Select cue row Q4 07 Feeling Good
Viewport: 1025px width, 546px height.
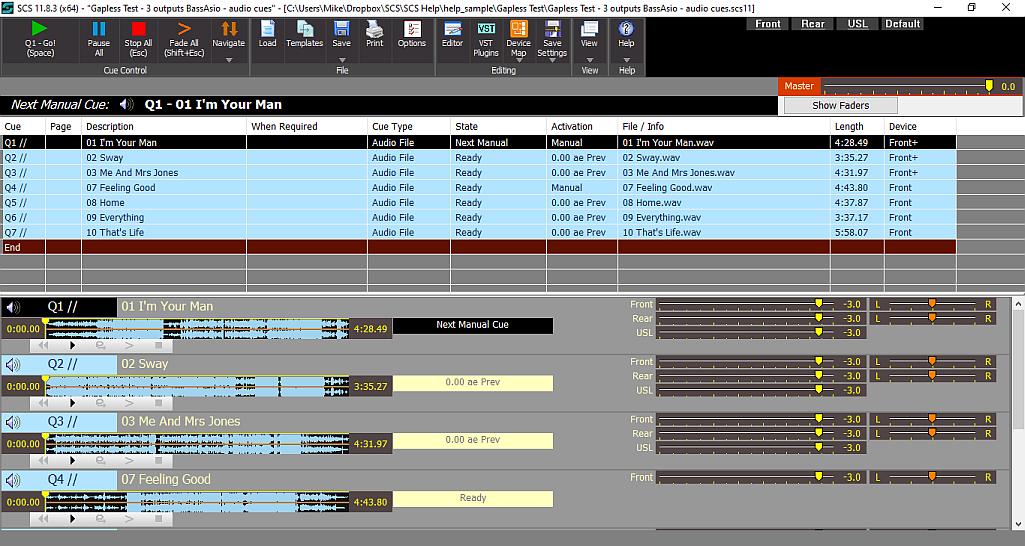pyautogui.click(x=479, y=188)
